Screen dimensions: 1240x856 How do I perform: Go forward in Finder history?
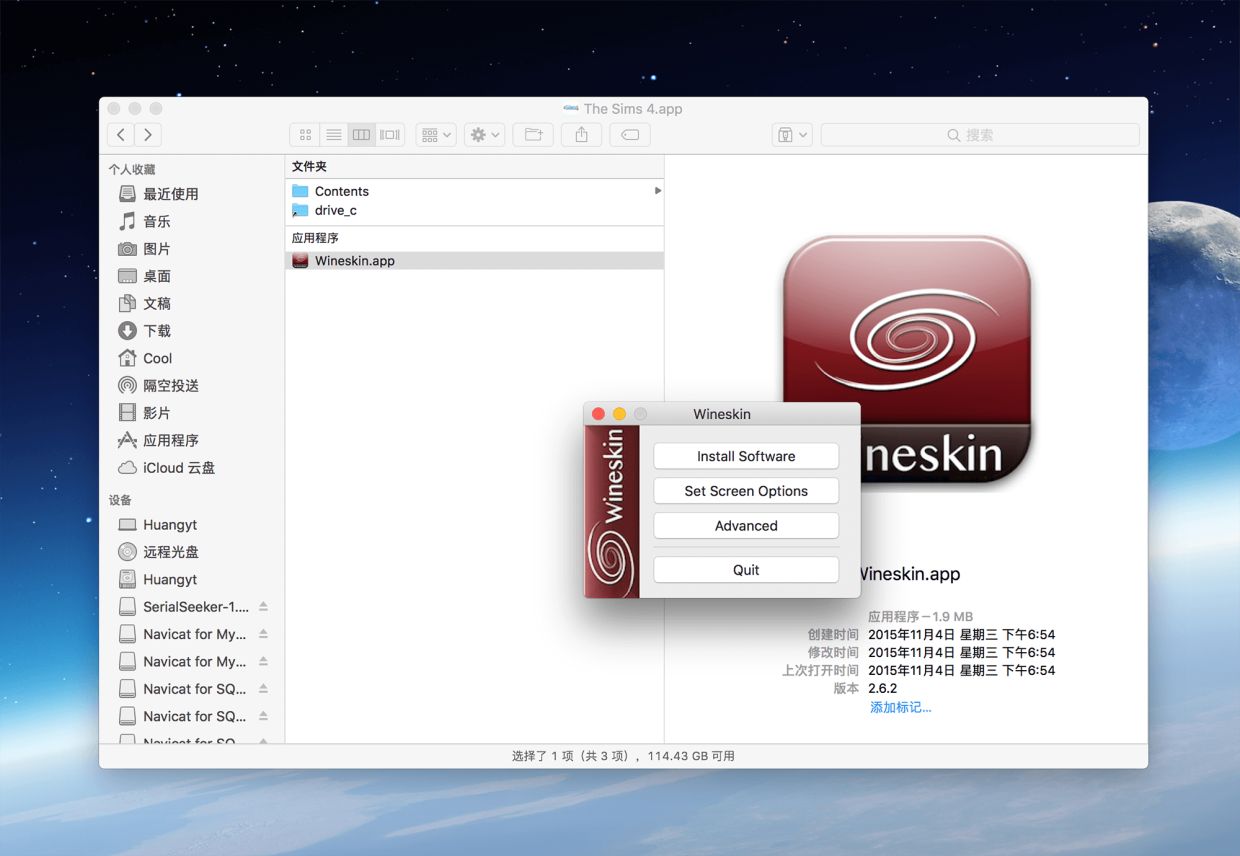click(x=148, y=135)
